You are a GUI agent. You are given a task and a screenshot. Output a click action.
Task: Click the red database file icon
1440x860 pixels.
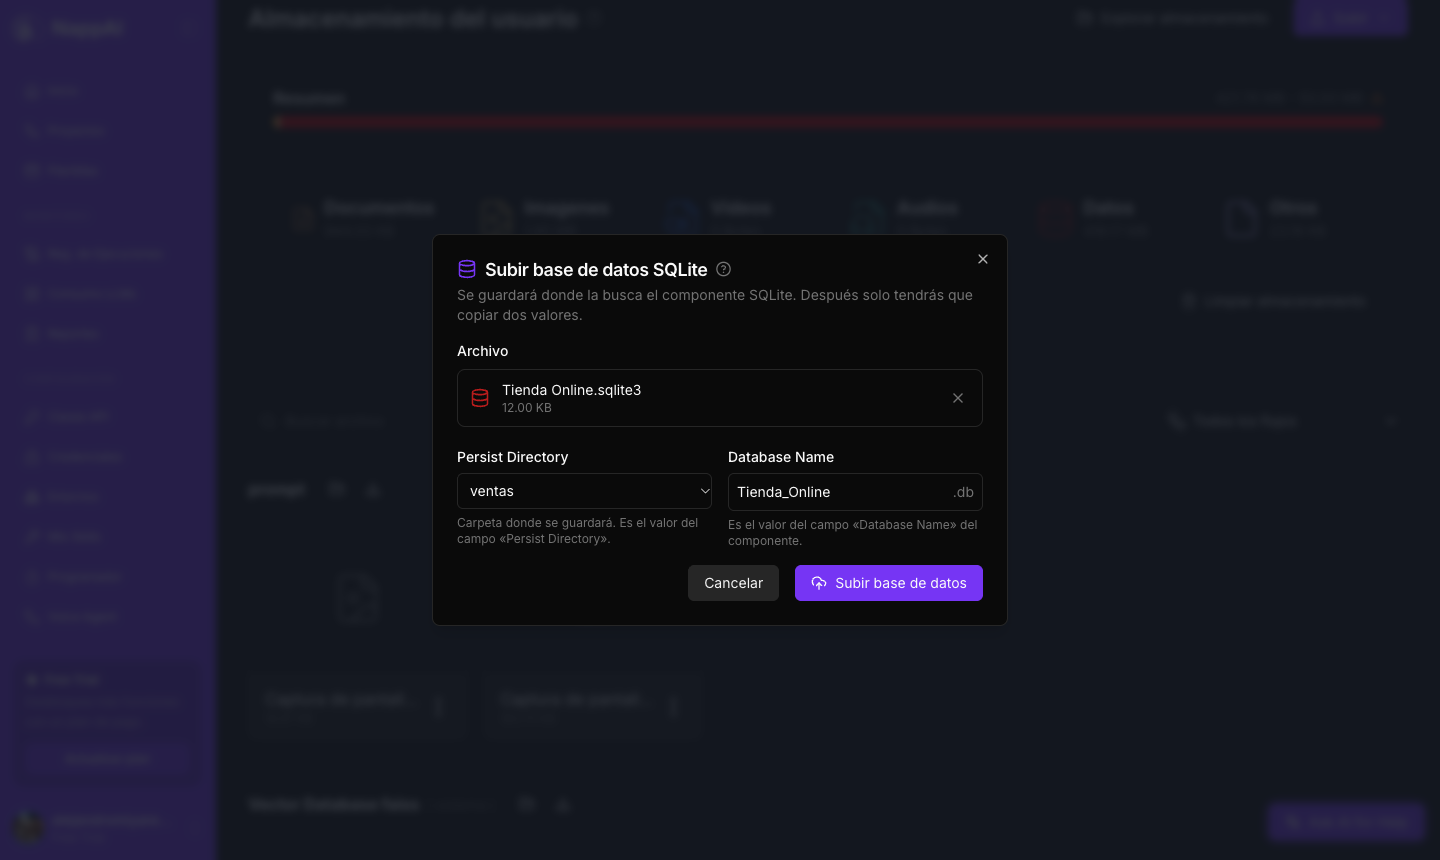(480, 398)
